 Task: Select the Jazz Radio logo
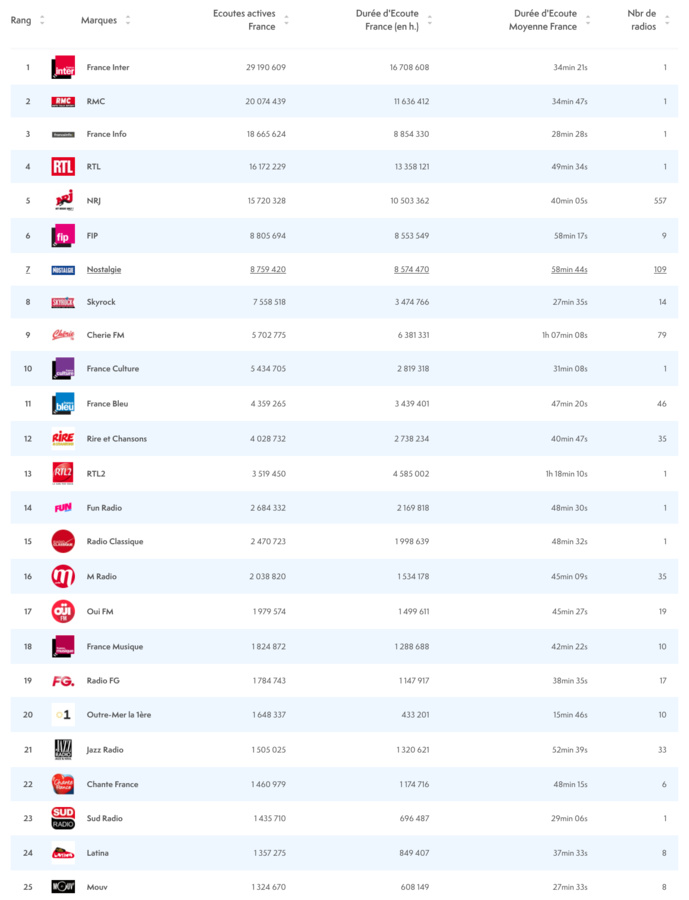[x=62, y=750]
